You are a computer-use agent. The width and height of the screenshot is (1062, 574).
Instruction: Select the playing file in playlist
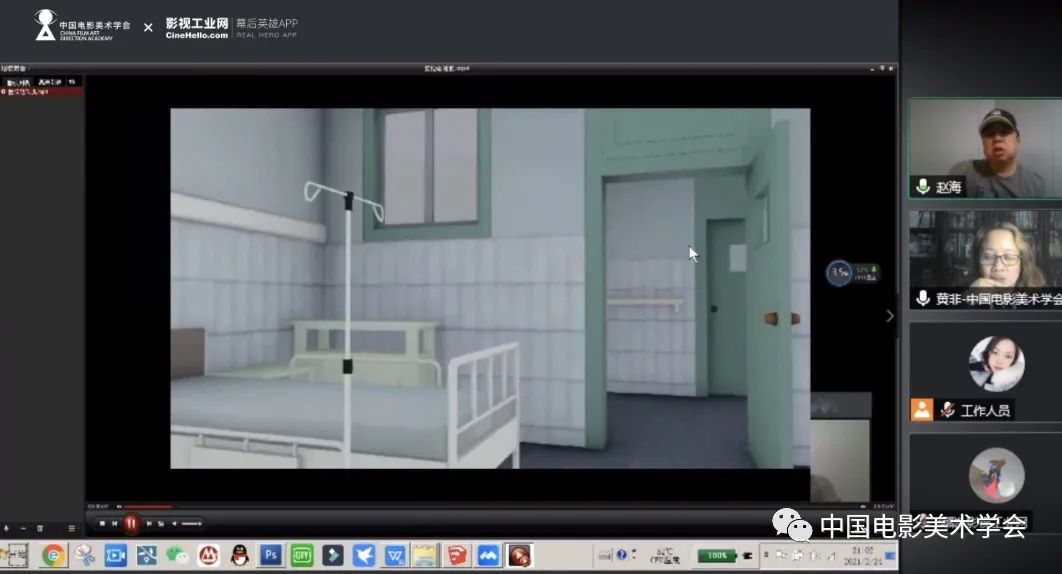[30, 91]
